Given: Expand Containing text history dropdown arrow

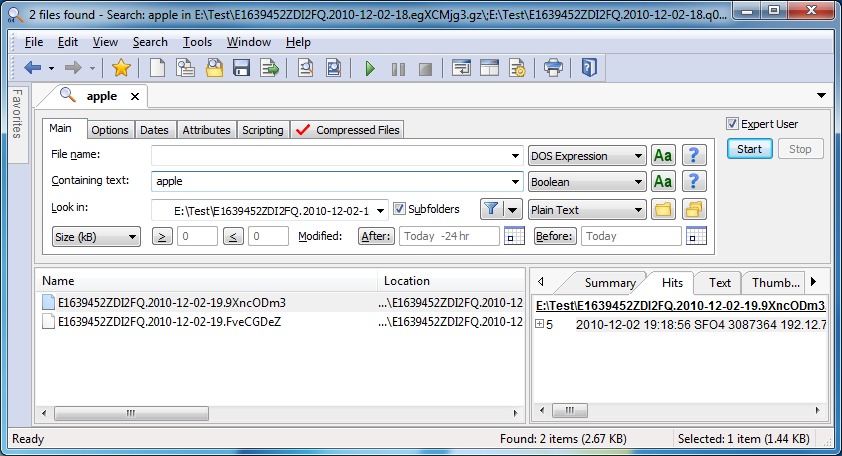Looking at the screenshot, I should point(515,182).
